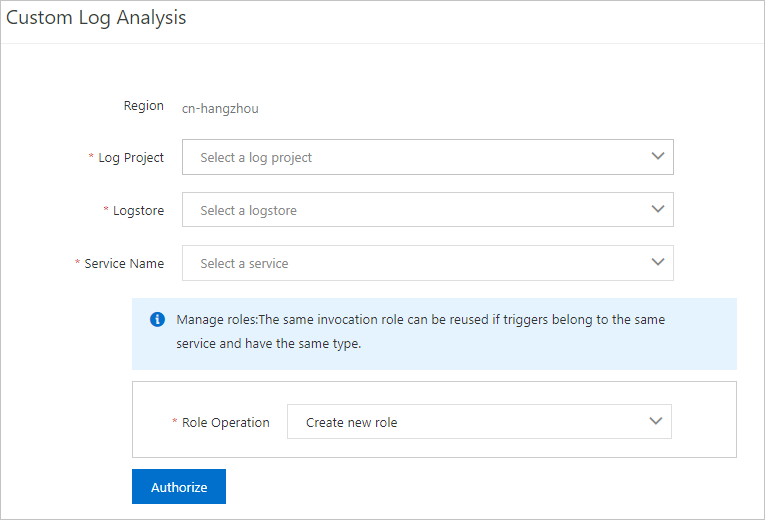Click the red asterisk beside Log Project
The image size is (765, 520).
pos(92,158)
